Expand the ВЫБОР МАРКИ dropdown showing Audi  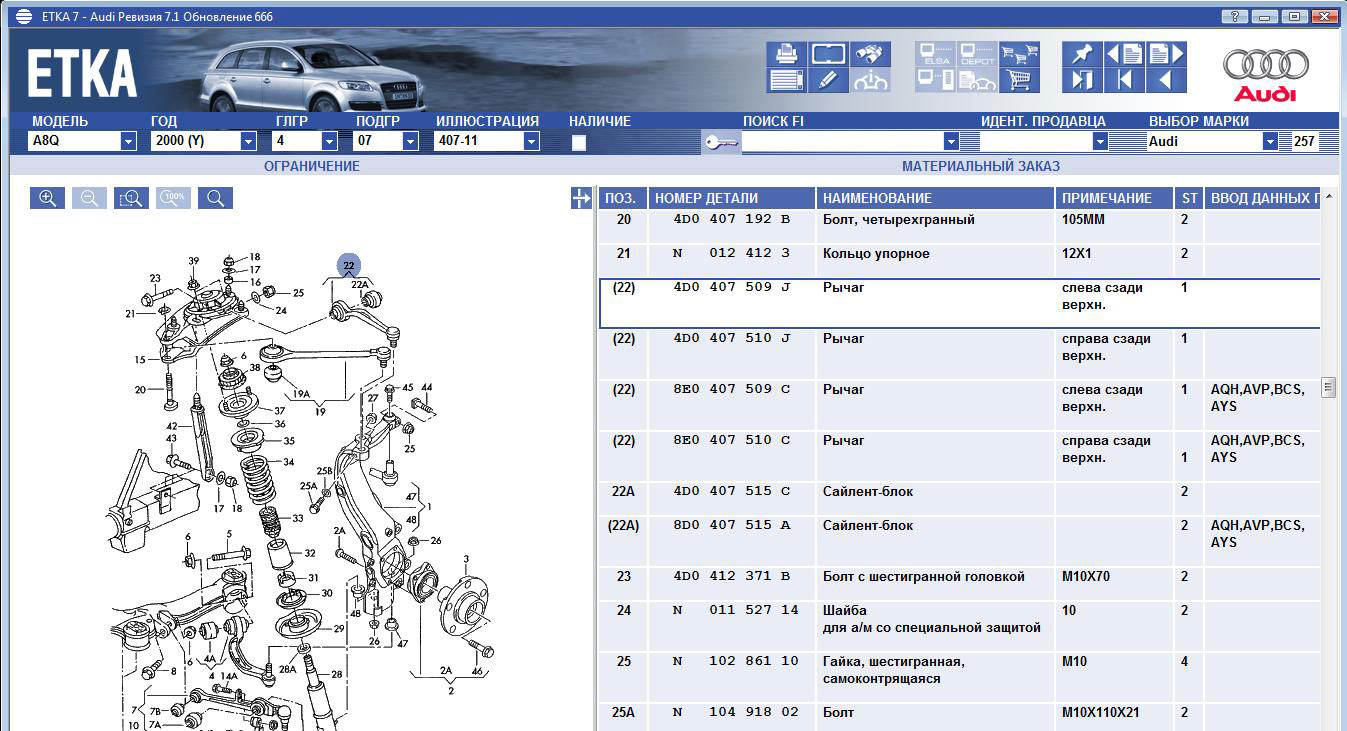(1270, 142)
